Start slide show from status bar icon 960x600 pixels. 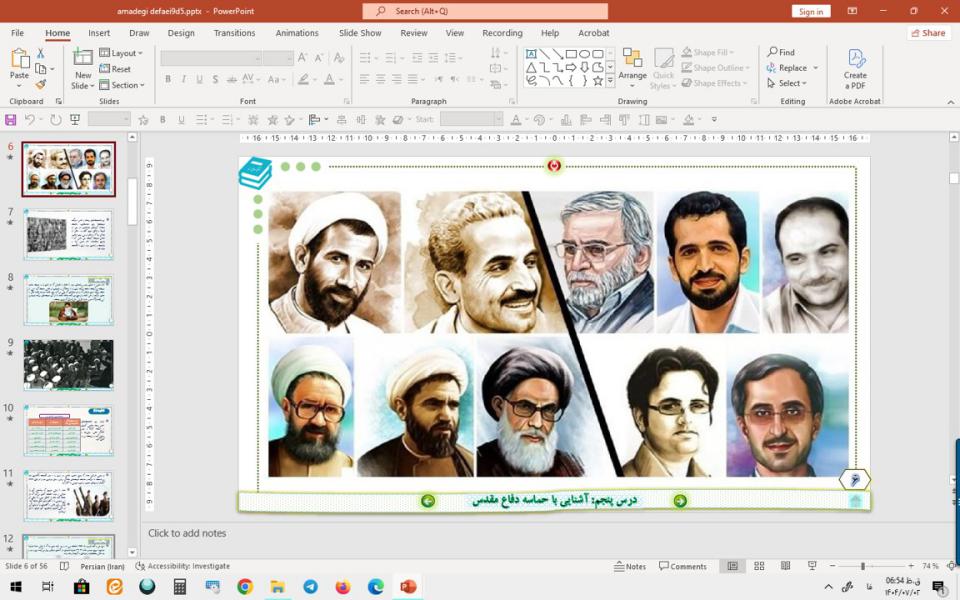tap(812, 566)
